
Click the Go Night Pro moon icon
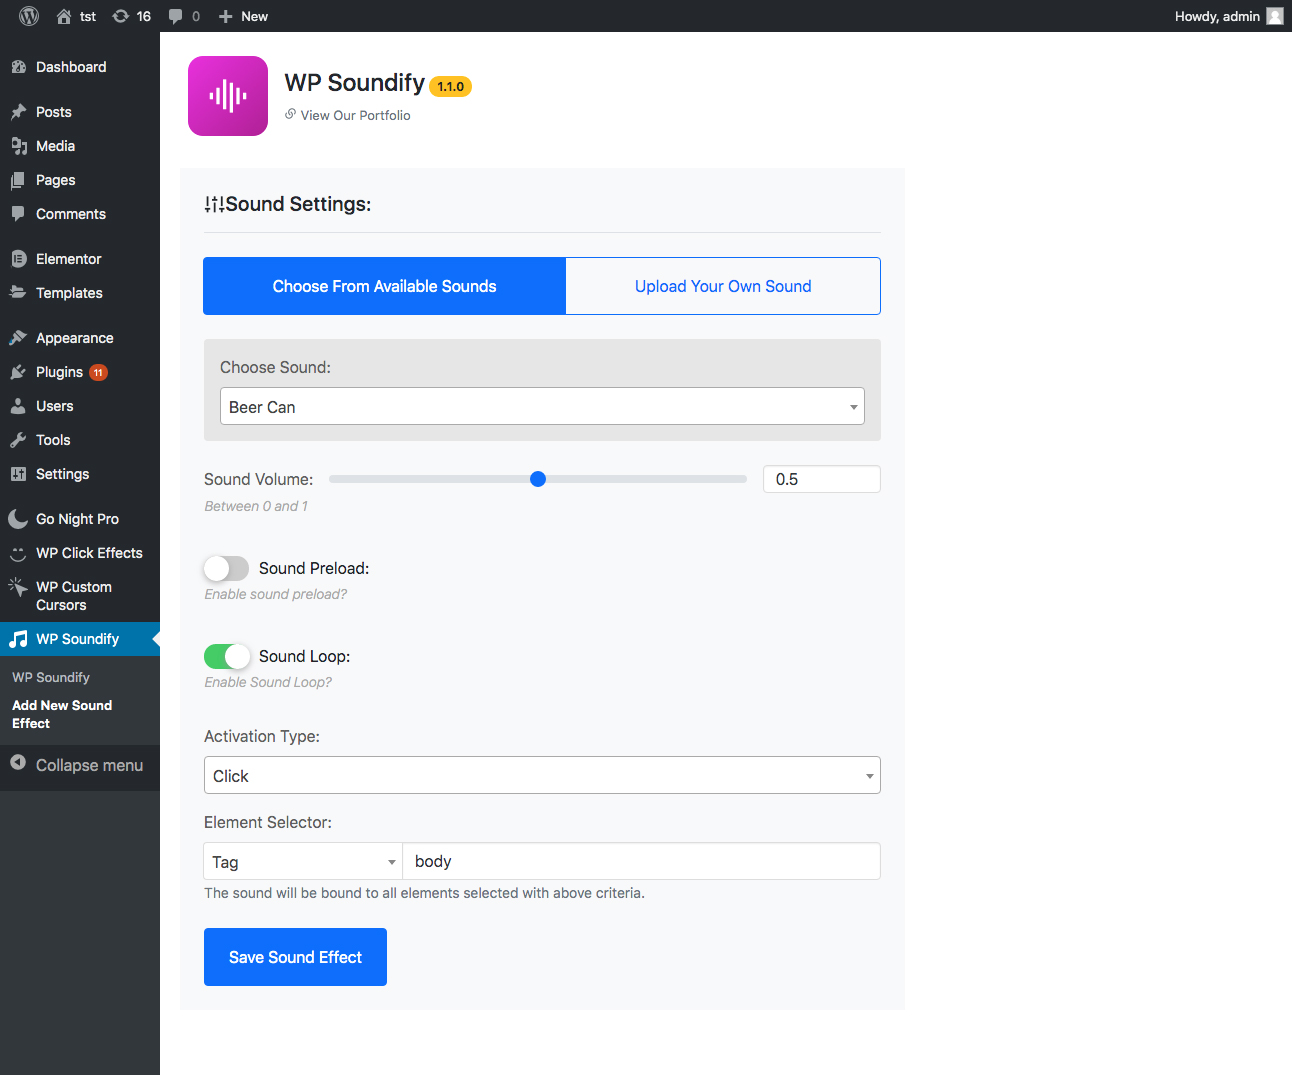(18, 519)
